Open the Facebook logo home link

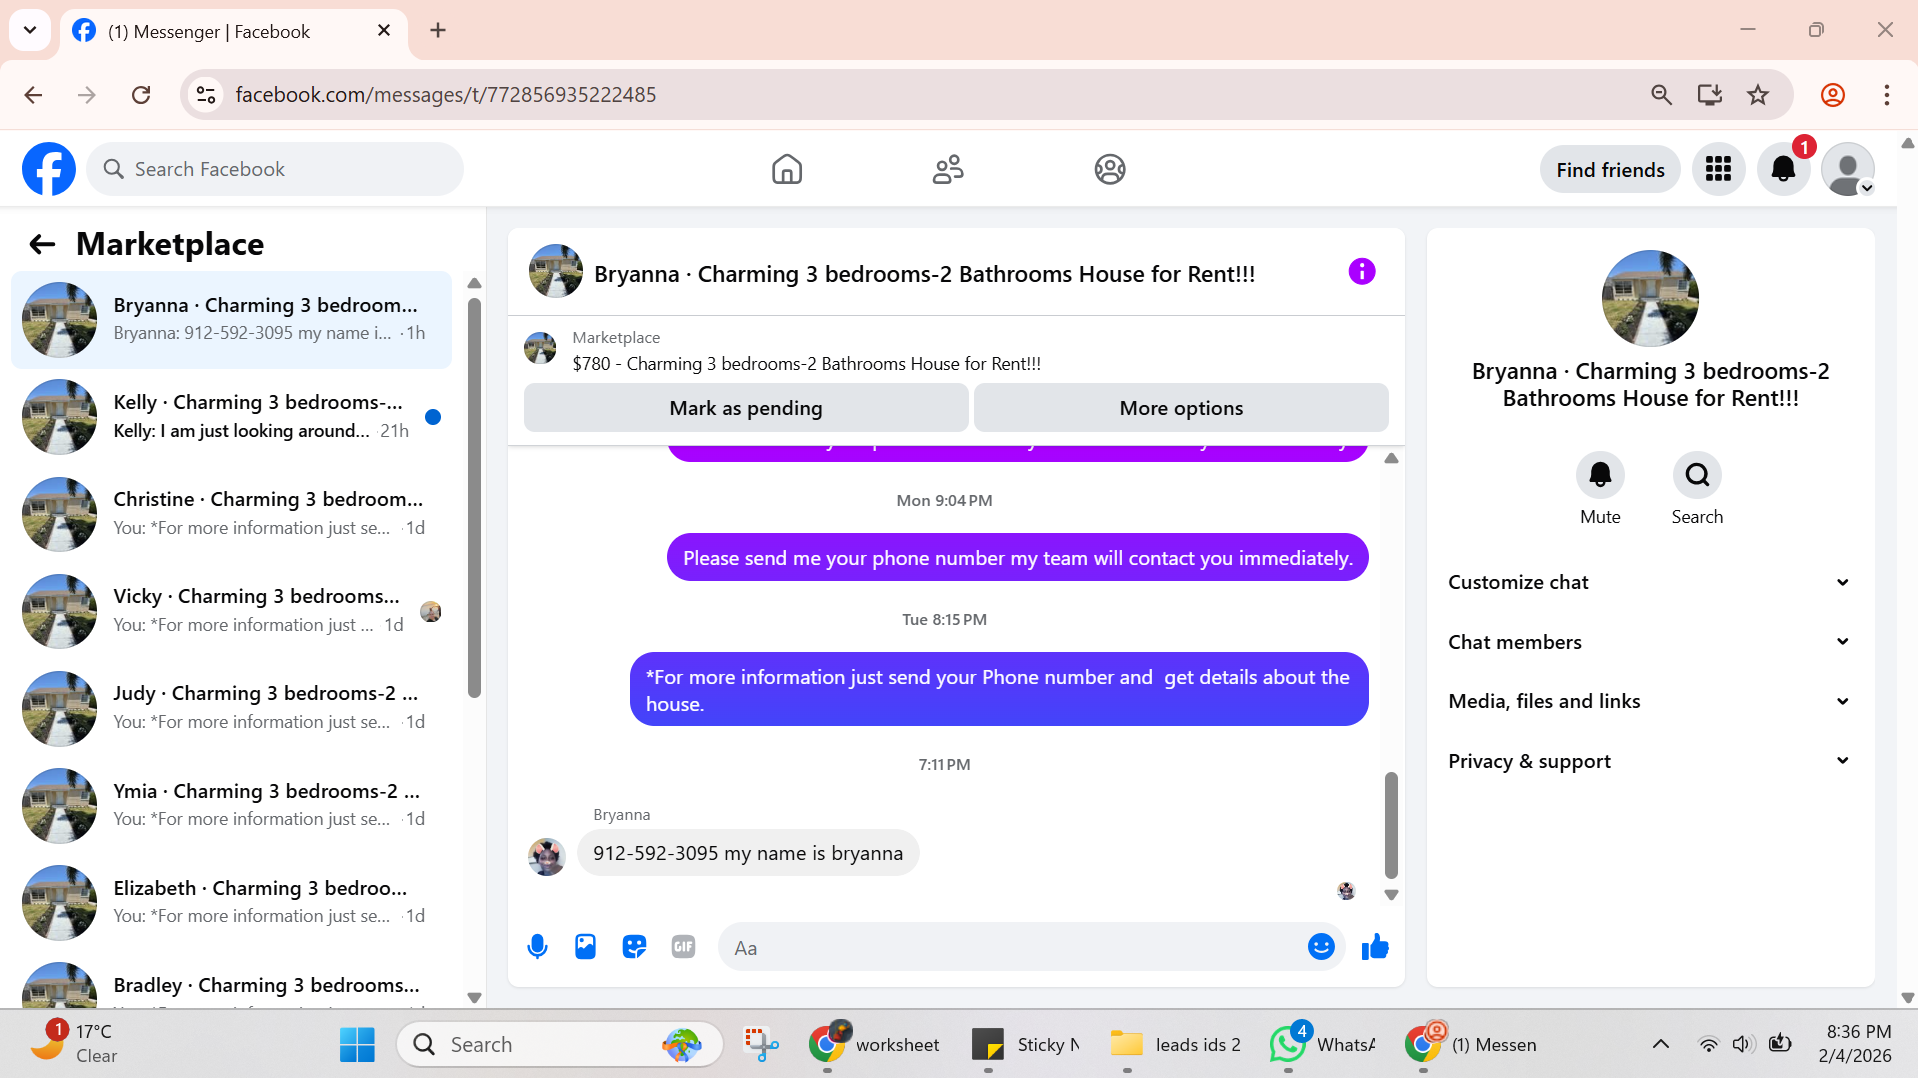tap(49, 169)
